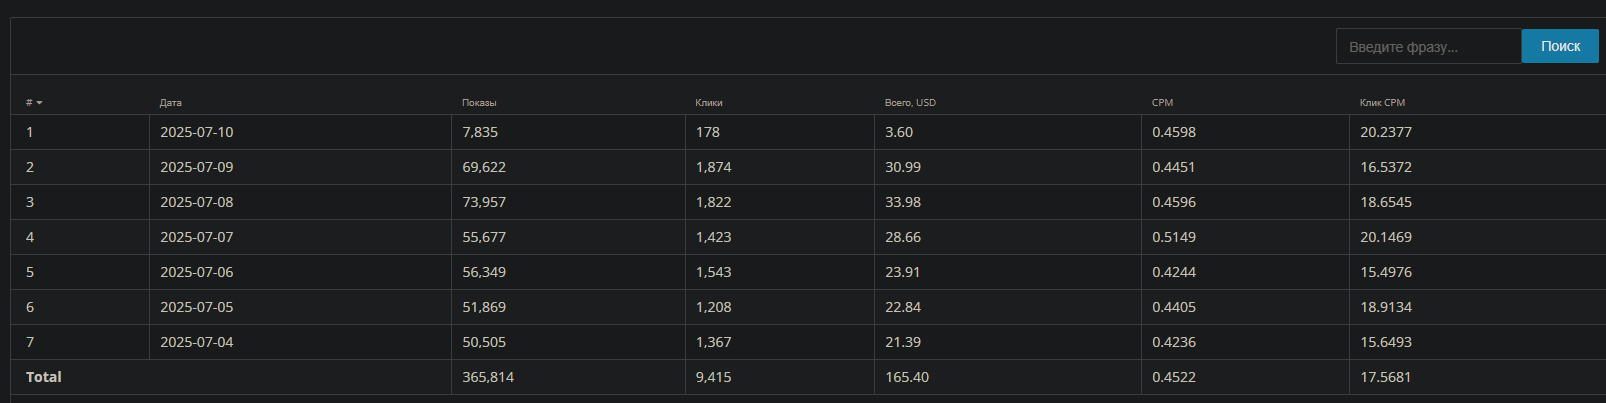Click clicks value 1,423 in row 4
This screenshot has height=403, width=1606.
[x=714, y=237]
